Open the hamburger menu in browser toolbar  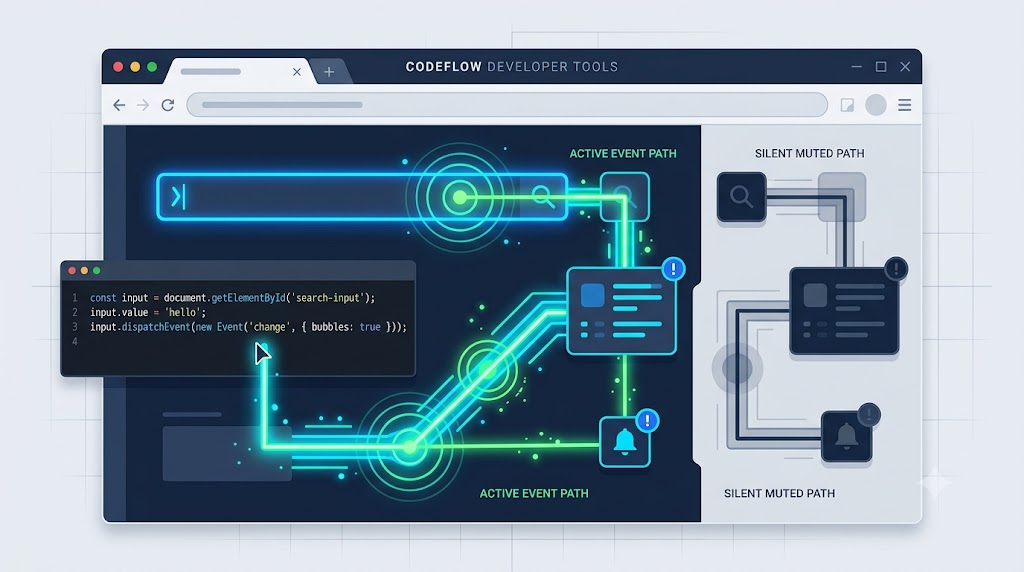904,105
